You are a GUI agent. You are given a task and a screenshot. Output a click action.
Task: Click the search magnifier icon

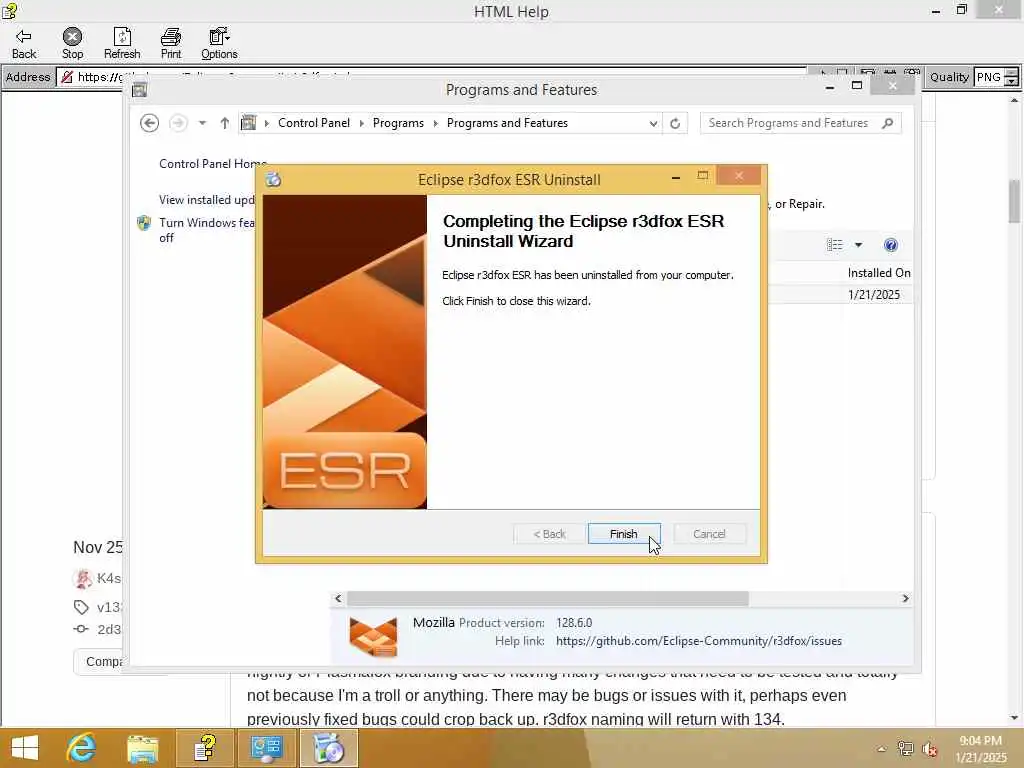tap(888, 123)
